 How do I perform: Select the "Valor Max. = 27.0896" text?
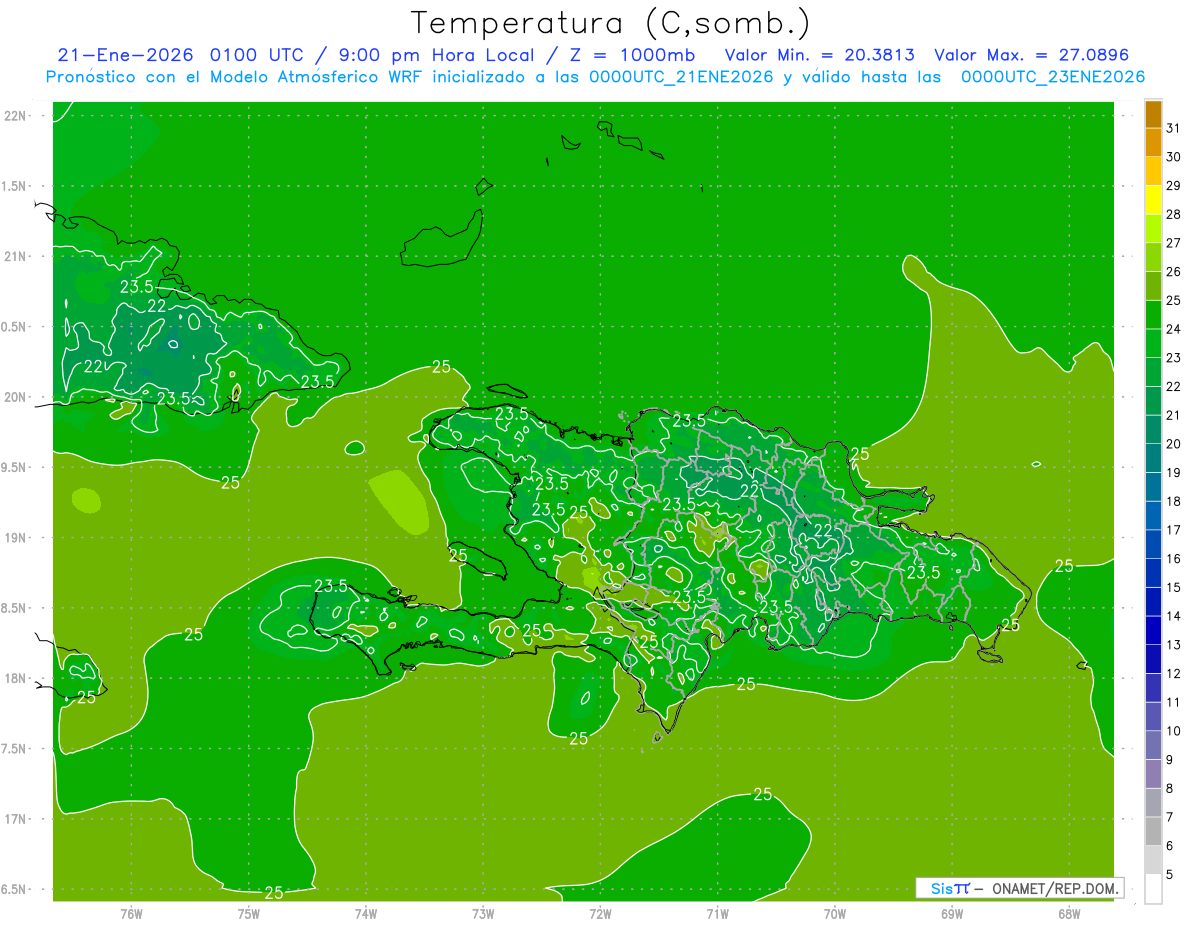pos(1031,55)
